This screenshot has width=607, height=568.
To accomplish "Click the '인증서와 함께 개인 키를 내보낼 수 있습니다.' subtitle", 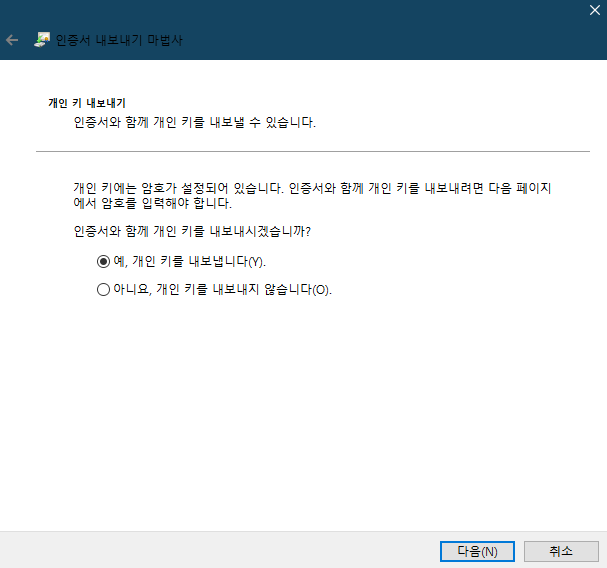I will 195,122.
